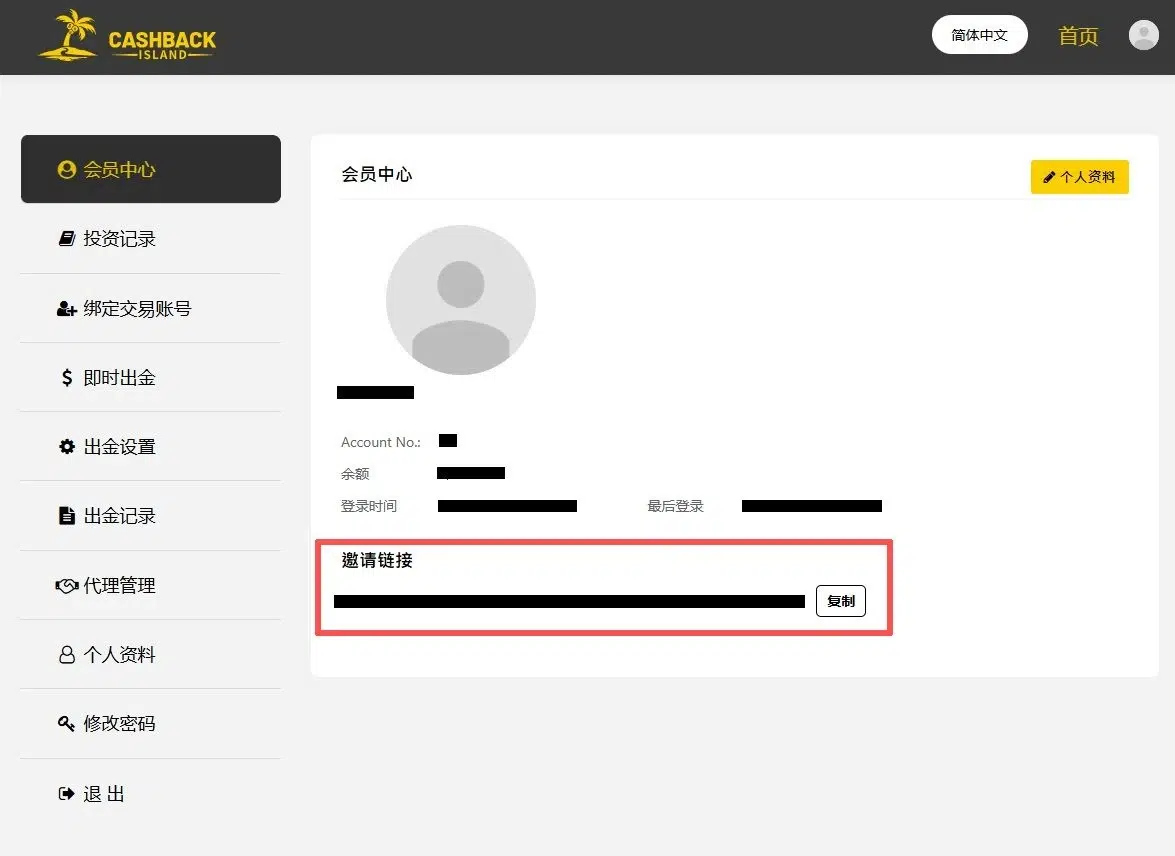Click the 余额 balance label

pyautogui.click(x=355, y=474)
